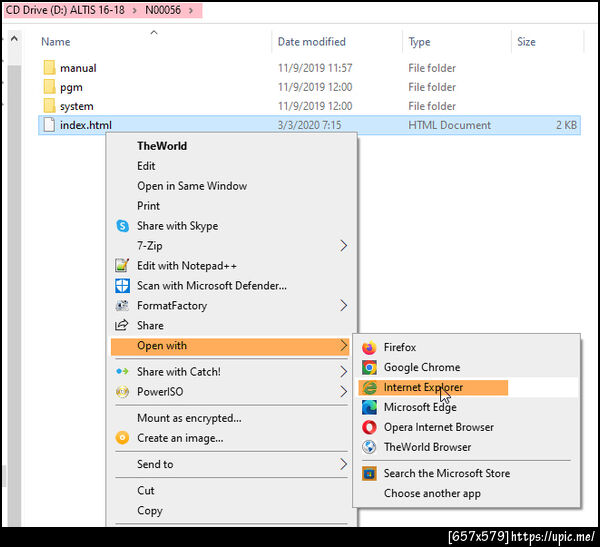Click the PowerISO disc icon

tap(122, 392)
